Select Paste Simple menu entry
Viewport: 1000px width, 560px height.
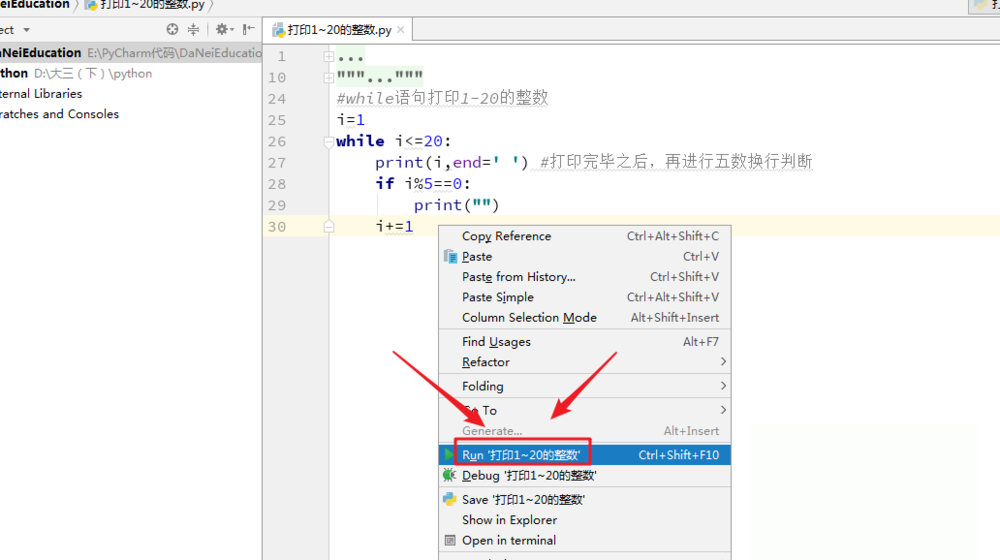click(x=585, y=297)
